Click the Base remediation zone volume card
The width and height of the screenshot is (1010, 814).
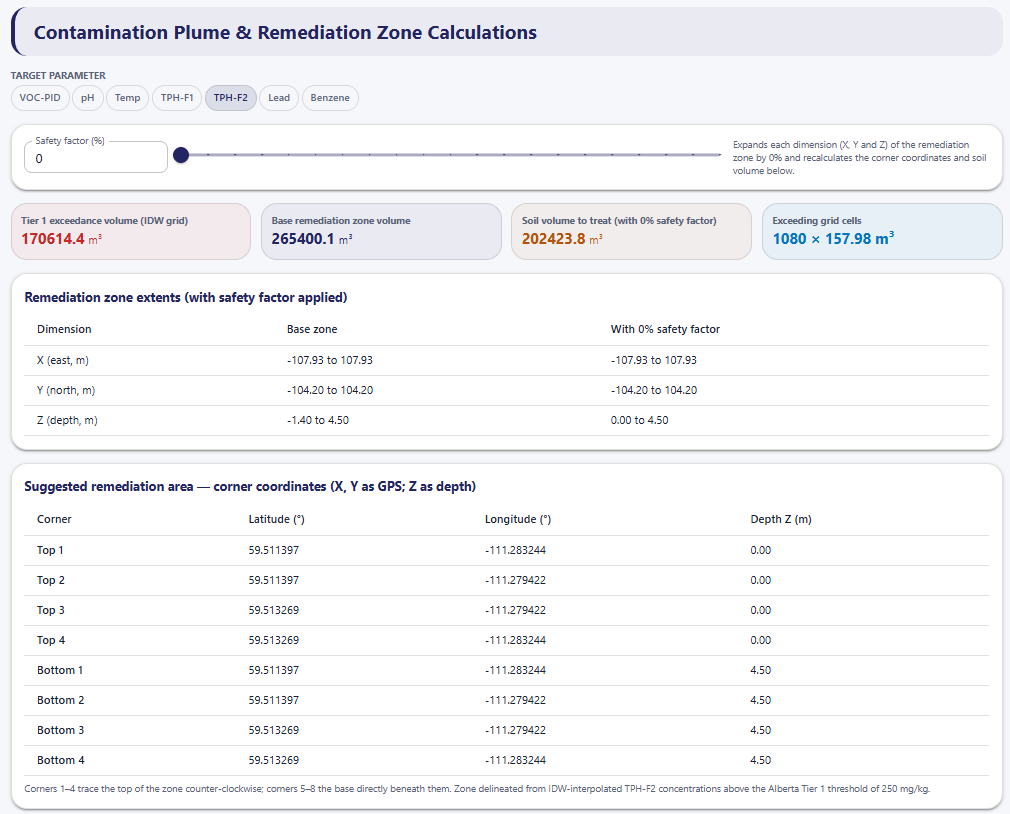[381, 232]
